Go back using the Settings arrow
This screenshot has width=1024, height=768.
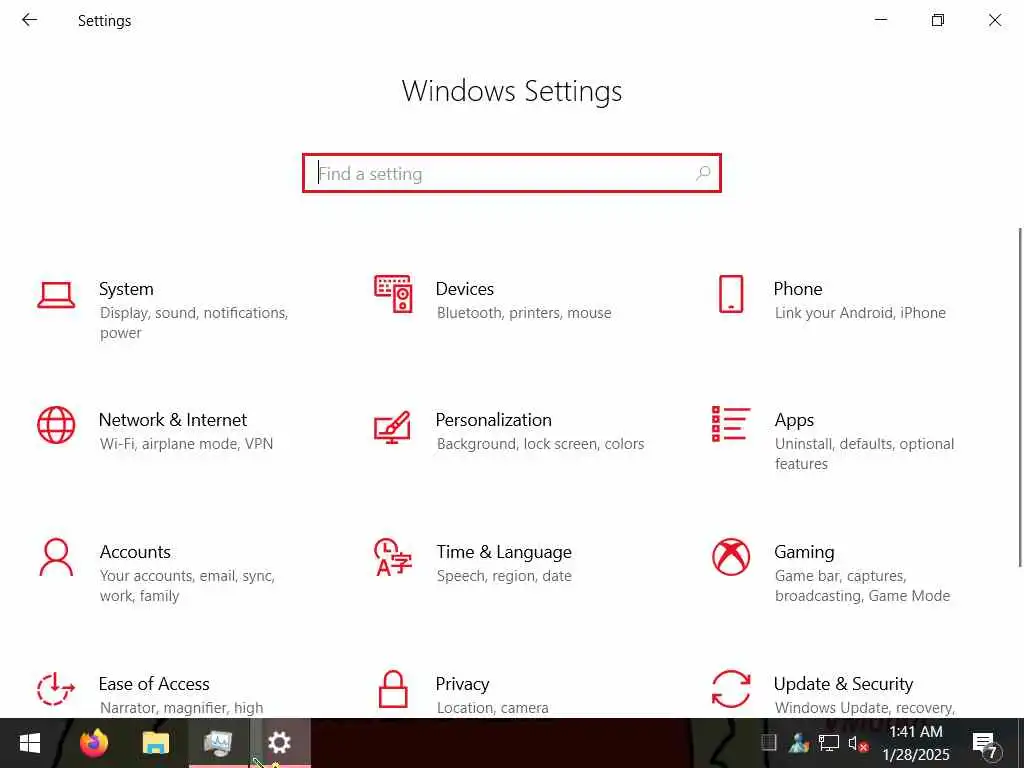[29, 20]
